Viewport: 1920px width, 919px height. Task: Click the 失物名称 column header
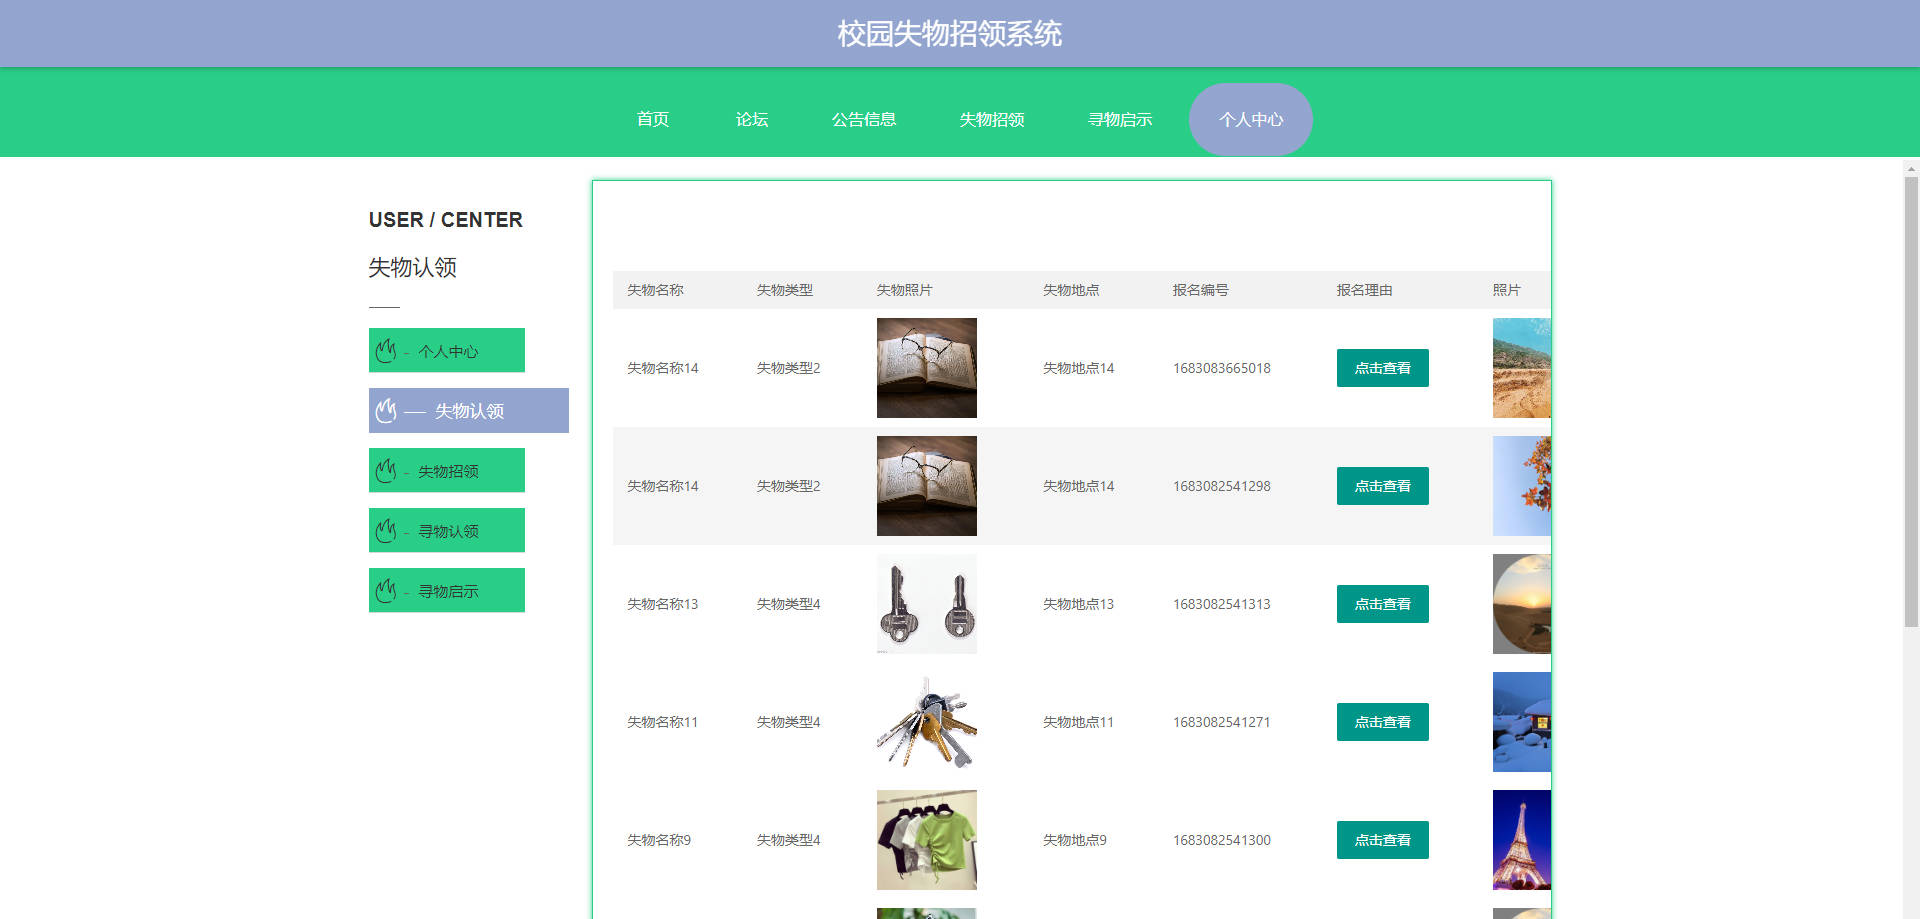pyautogui.click(x=655, y=290)
